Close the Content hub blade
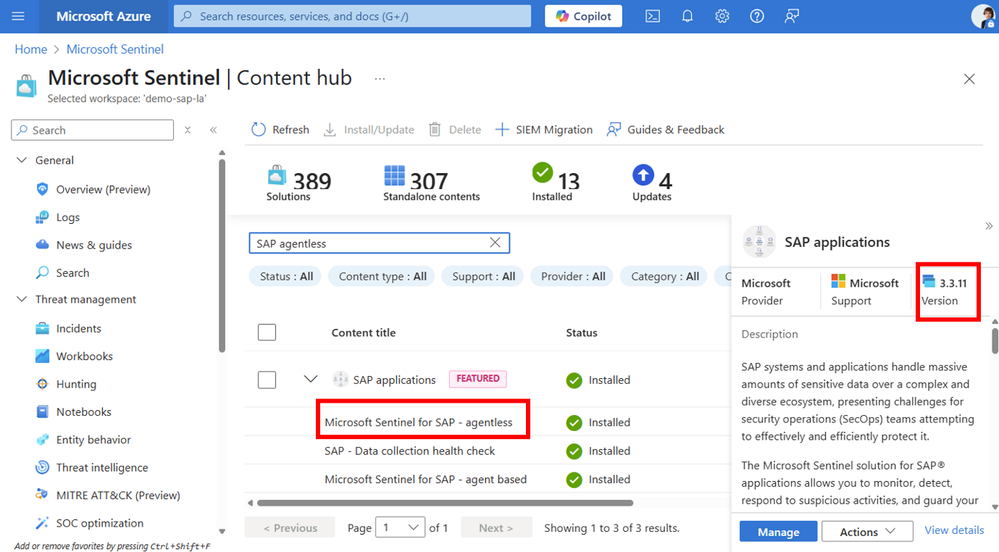 [969, 79]
